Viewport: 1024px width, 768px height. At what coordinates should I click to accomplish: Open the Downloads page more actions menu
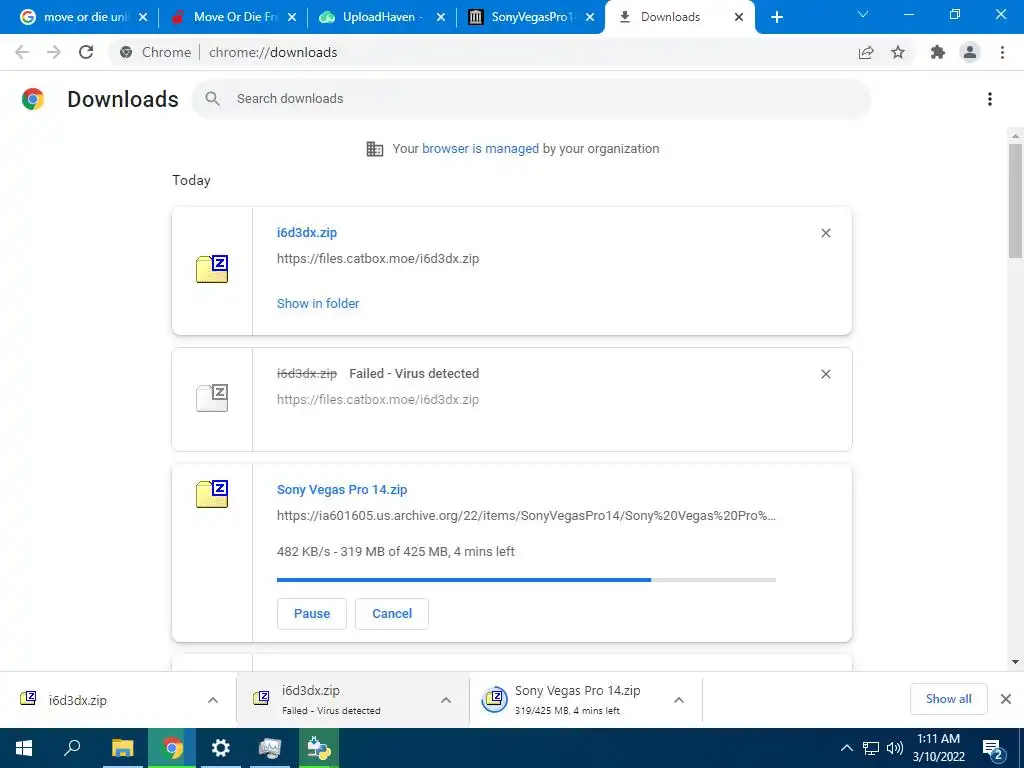click(x=990, y=99)
